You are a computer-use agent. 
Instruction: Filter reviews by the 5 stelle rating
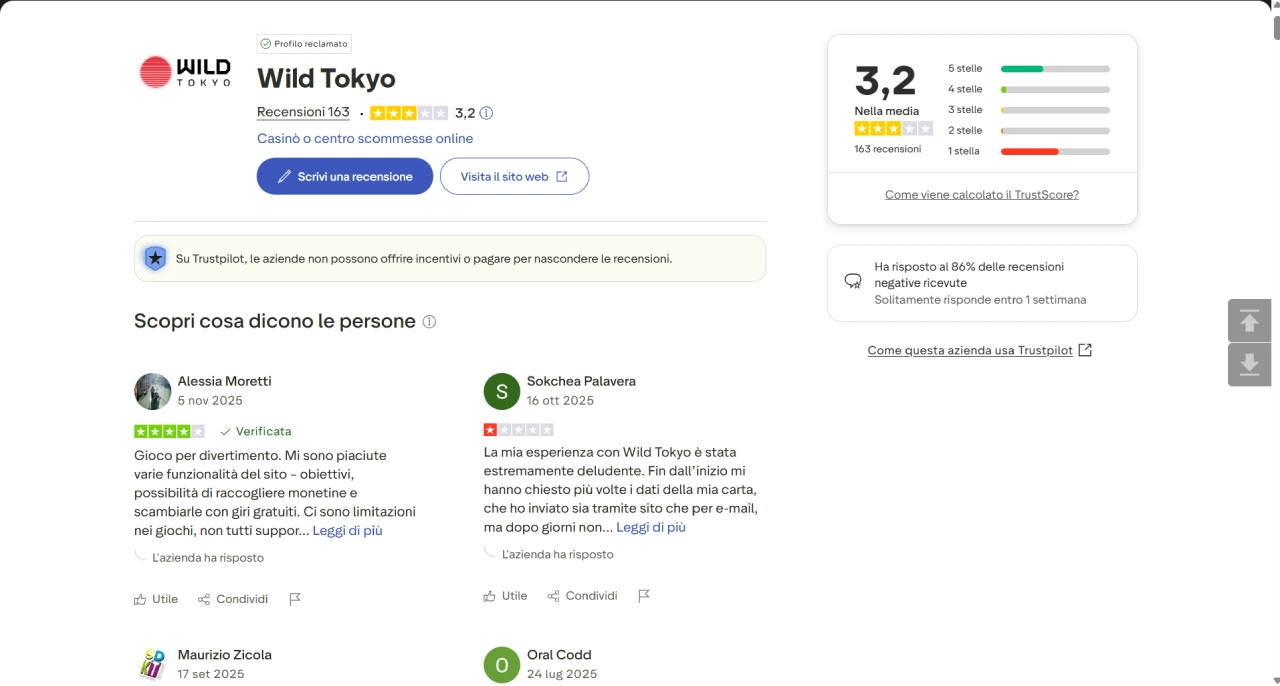point(963,68)
